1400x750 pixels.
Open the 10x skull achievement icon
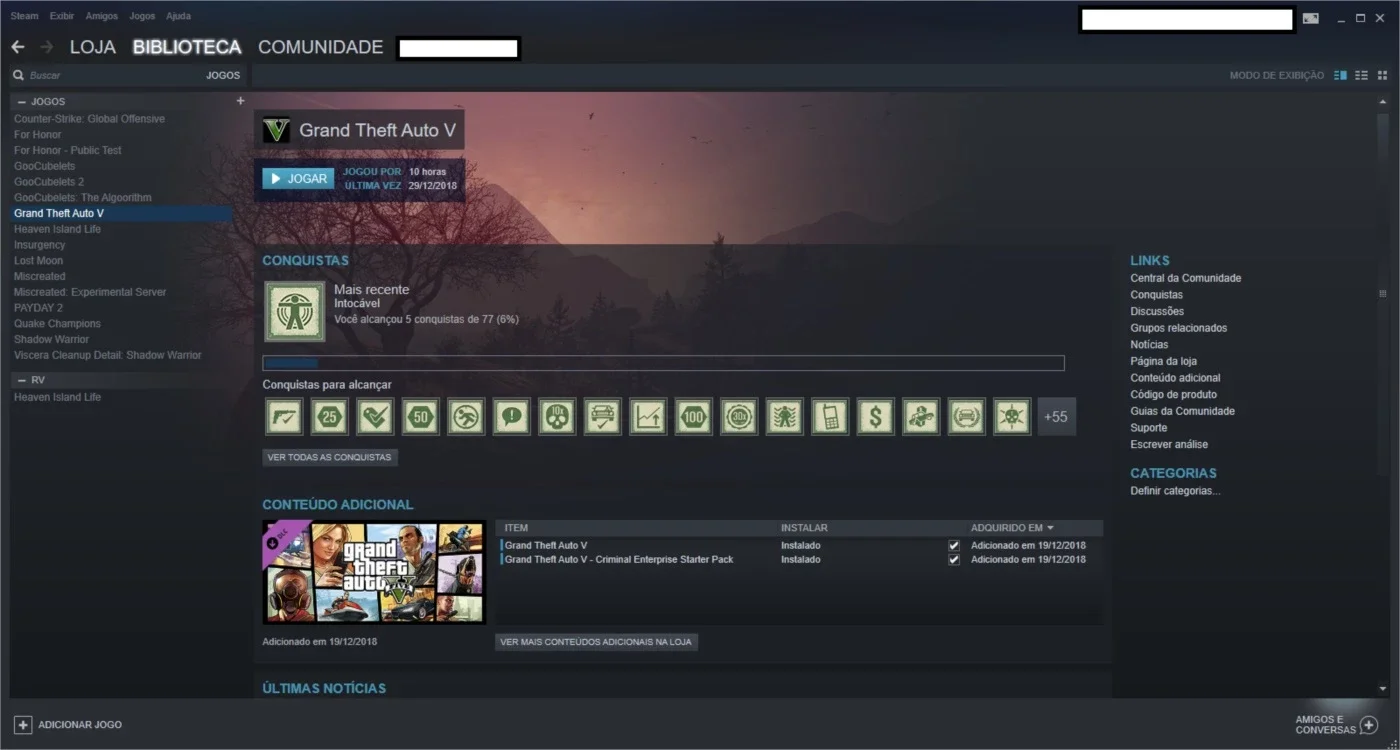click(557, 417)
